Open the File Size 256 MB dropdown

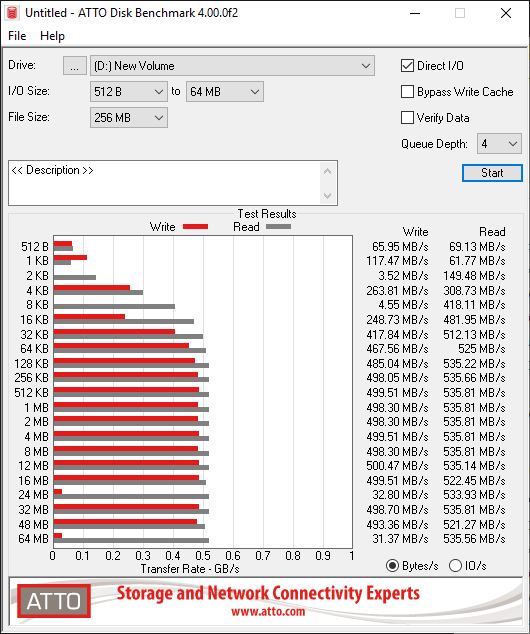click(129, 118)
